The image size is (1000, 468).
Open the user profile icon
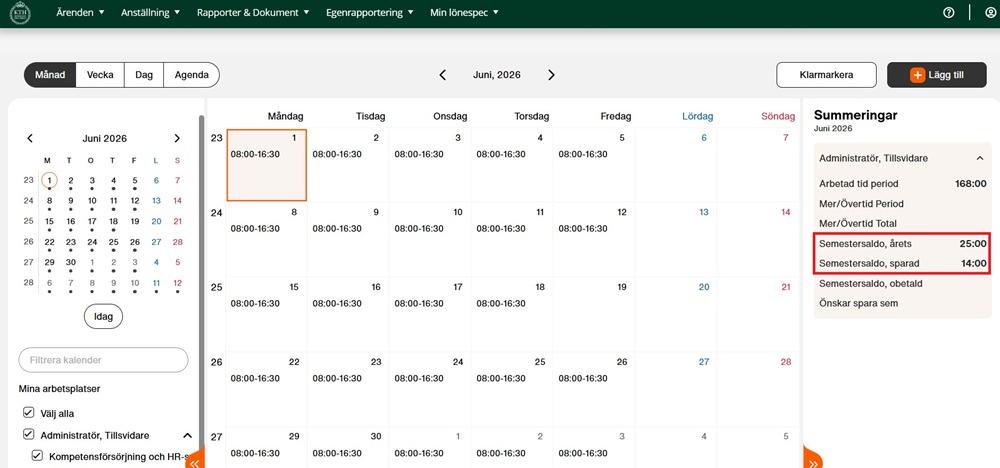[x=990, y=13]
